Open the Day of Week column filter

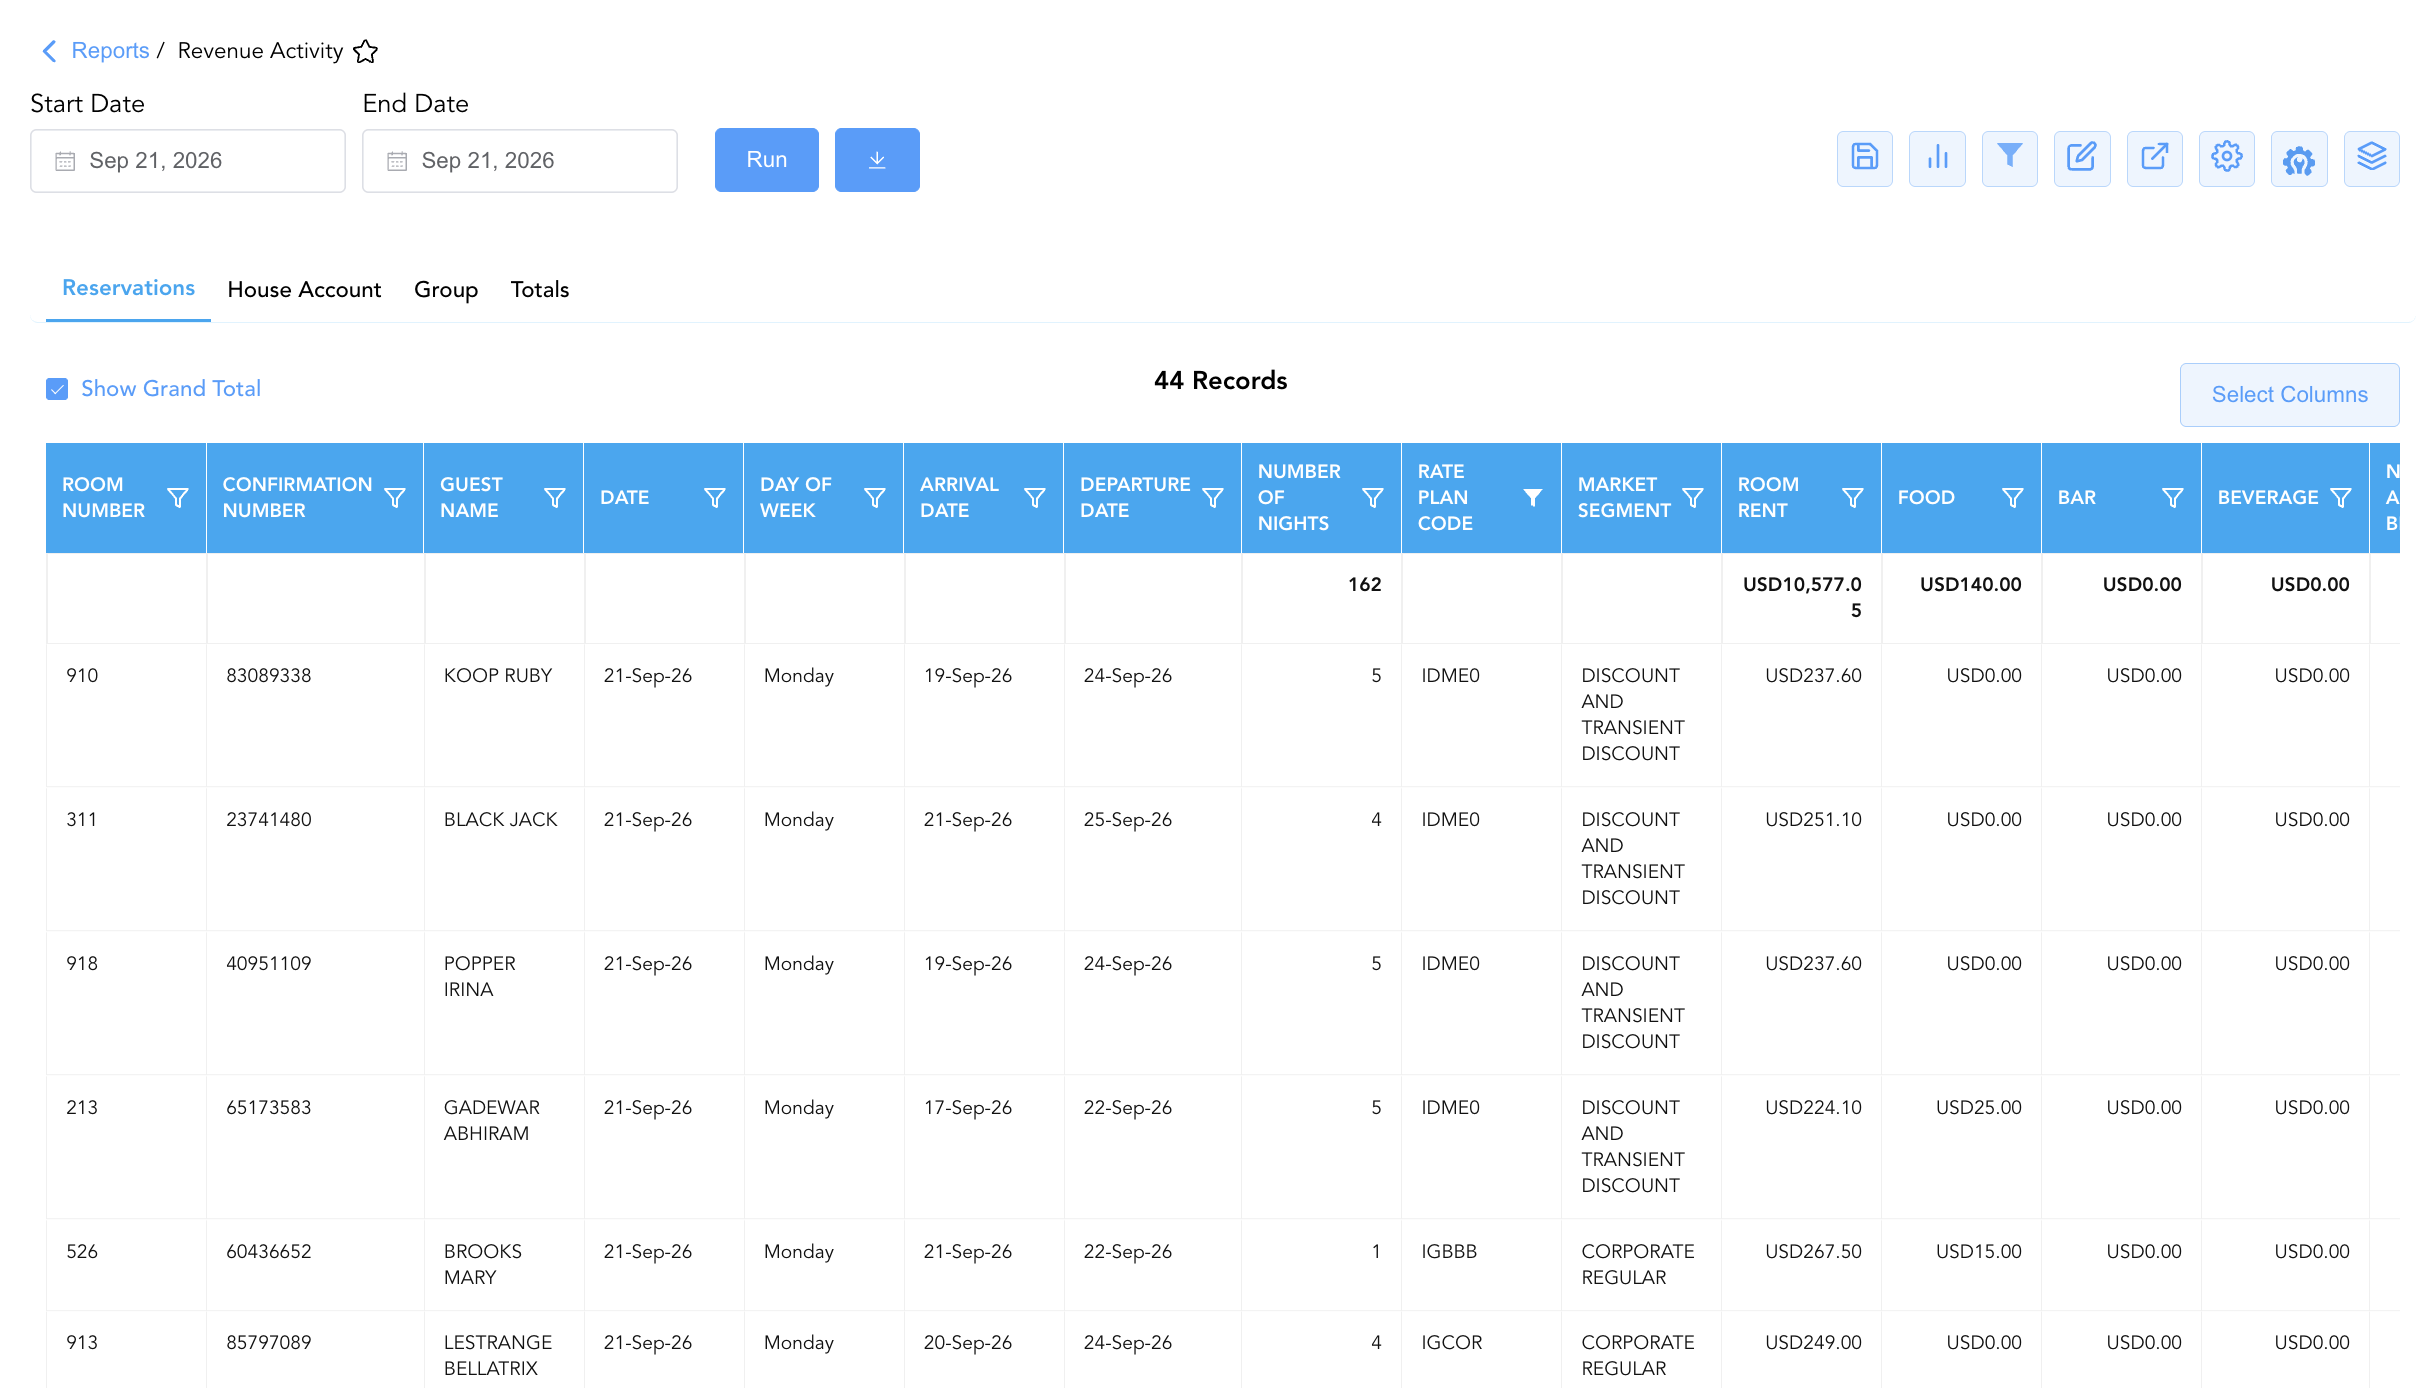875,498
